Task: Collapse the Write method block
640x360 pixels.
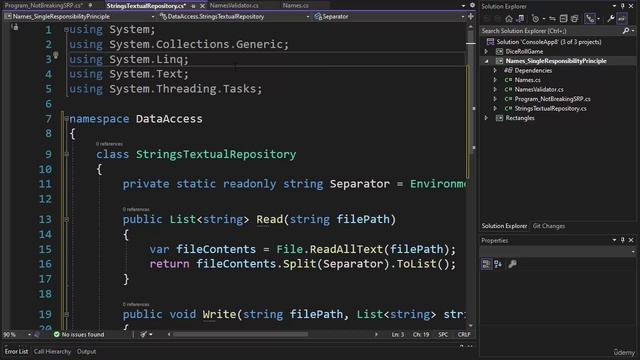Action: [67, 314]
